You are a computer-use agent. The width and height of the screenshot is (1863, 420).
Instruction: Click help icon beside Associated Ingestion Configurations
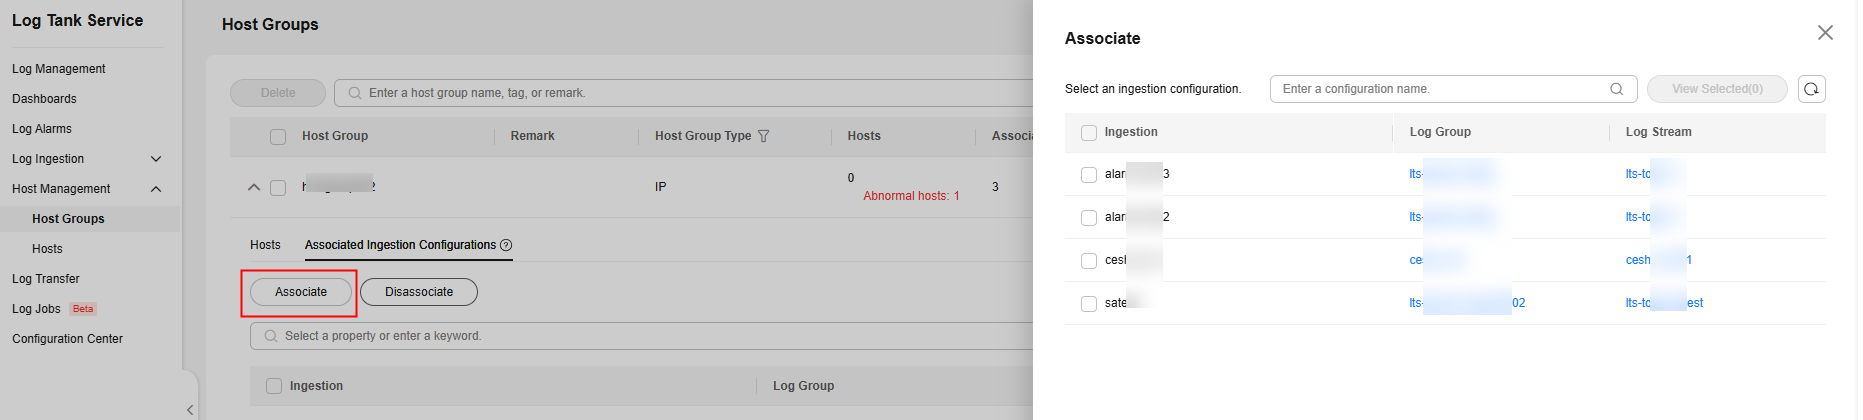click(506, 245)
